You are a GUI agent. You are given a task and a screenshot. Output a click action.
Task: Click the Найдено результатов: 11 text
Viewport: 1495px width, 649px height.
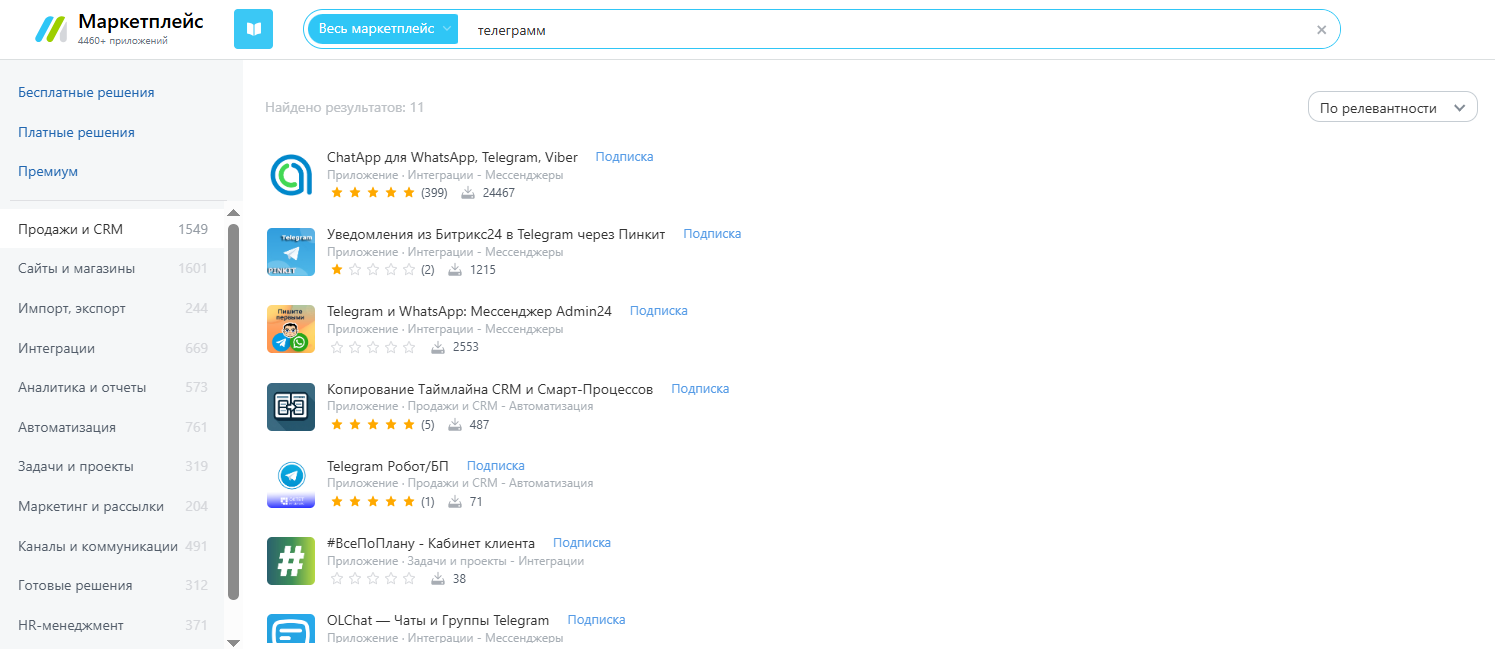pos(345,107)
